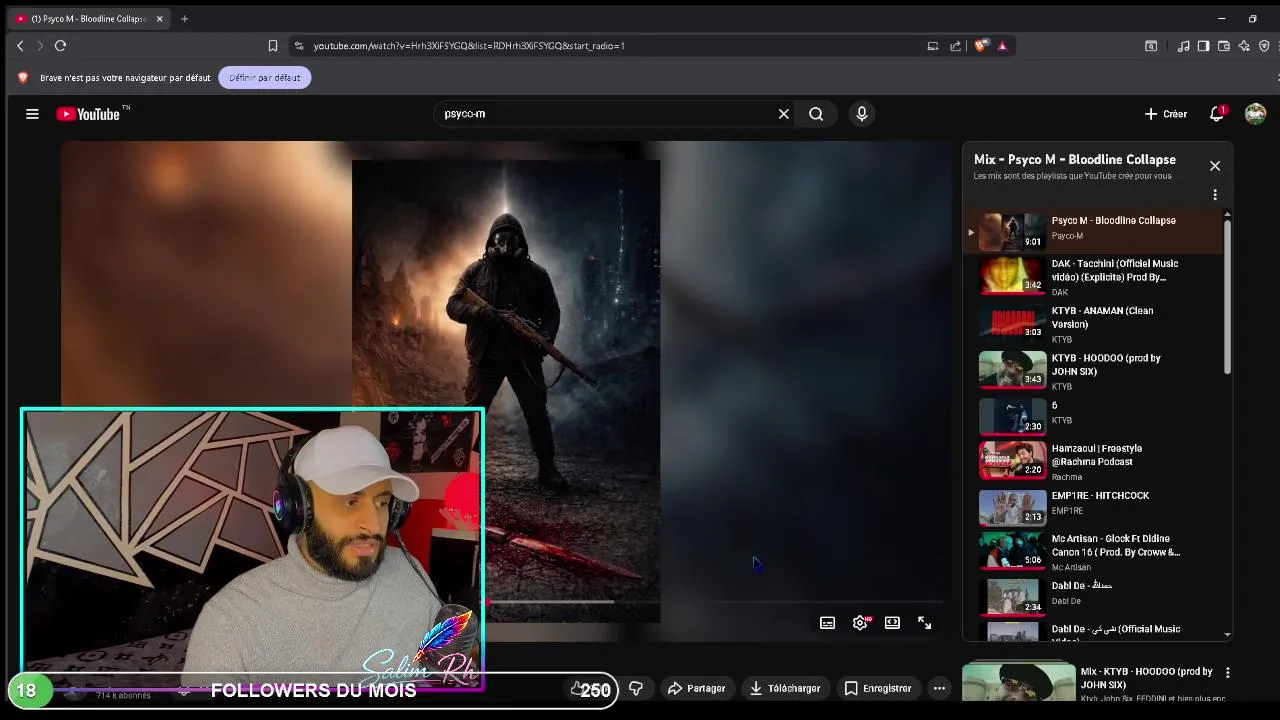Reload the YouTube page

coord(60,46)
